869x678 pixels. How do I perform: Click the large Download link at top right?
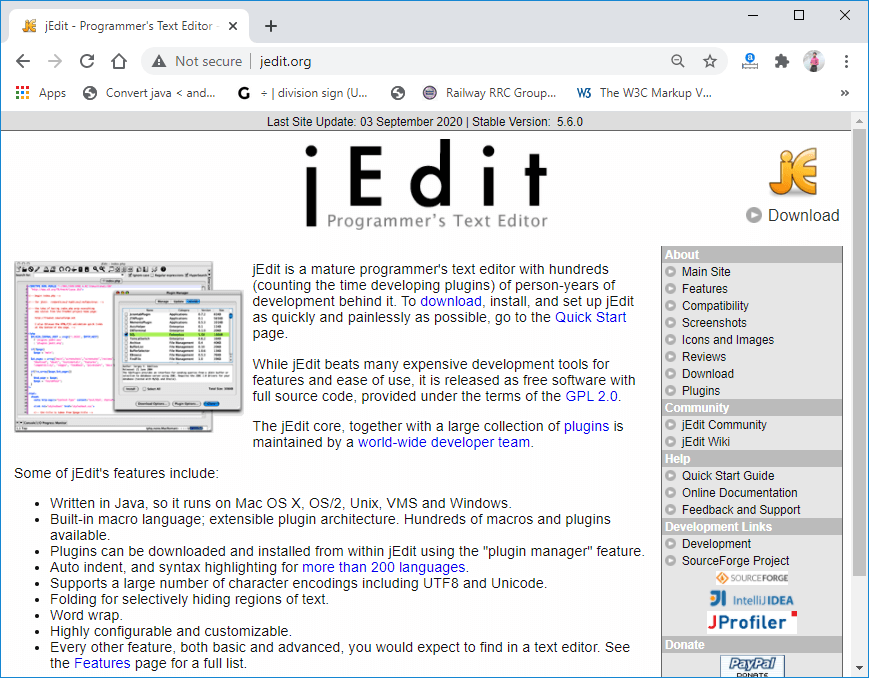pyautogui.click(x=793, y=215)
